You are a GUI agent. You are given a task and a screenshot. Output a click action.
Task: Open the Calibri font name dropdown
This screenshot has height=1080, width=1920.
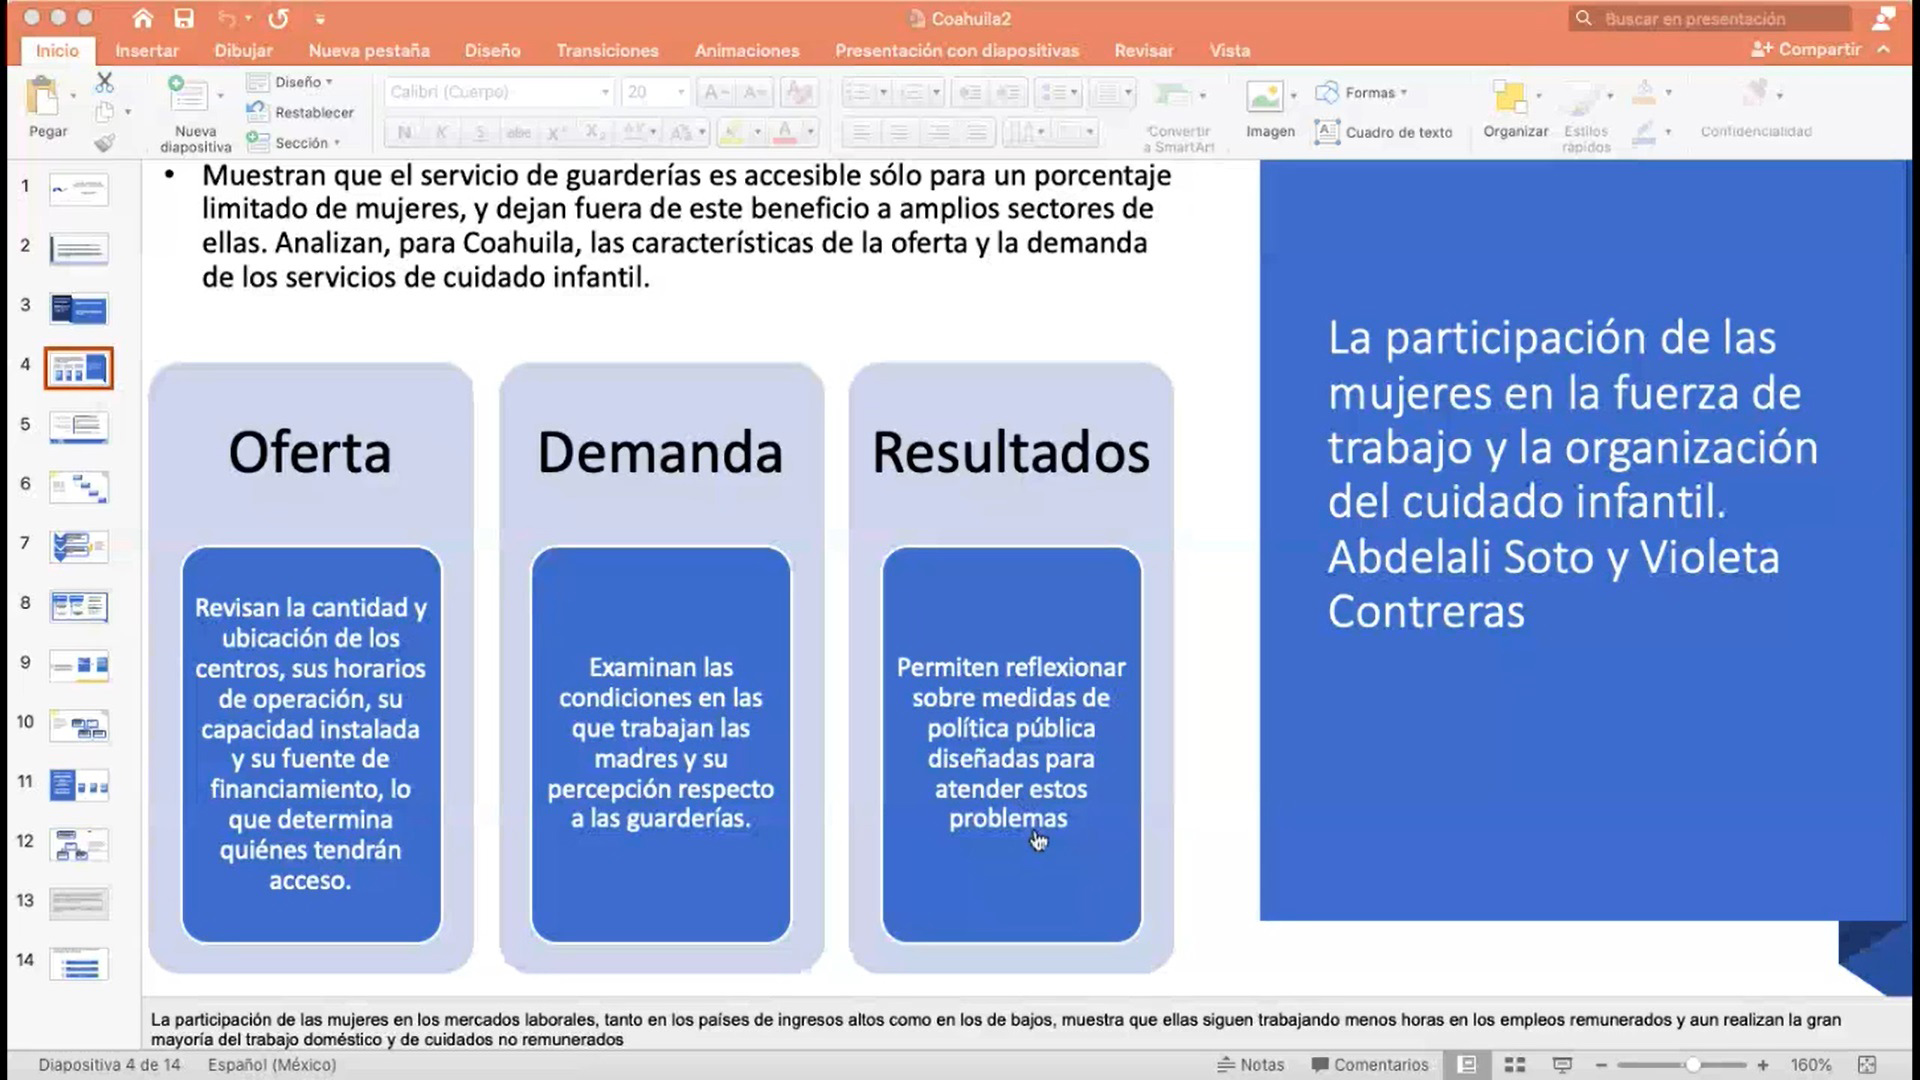click(x=605, y=92)
